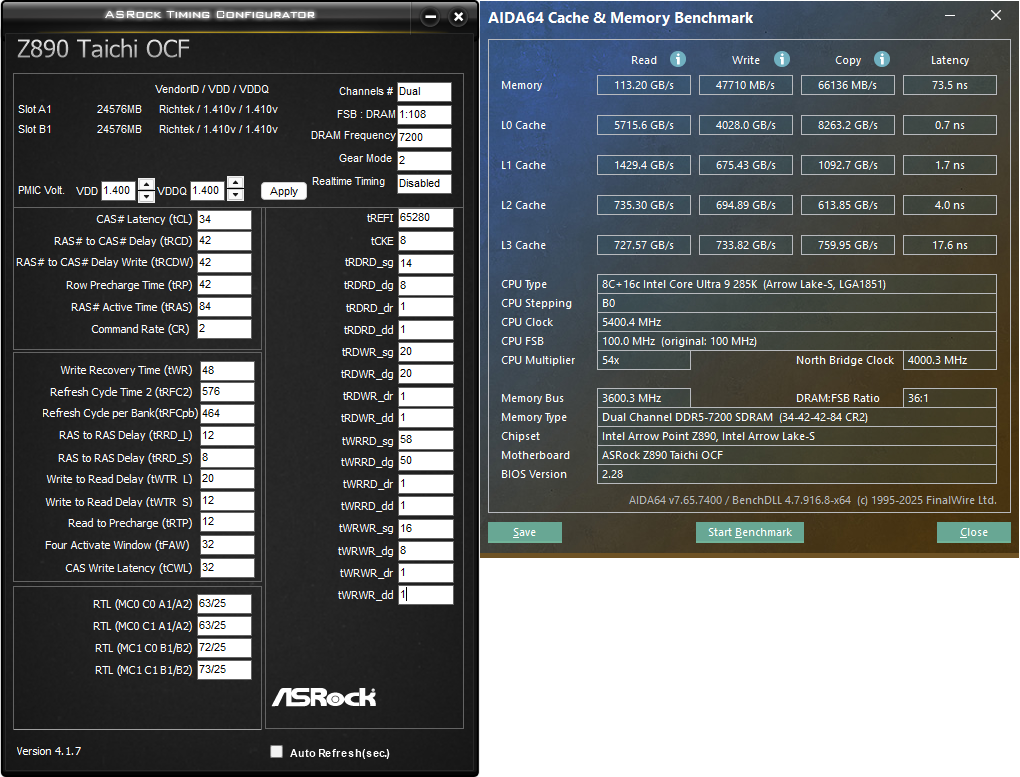The image size is (1020, 777).
Task: Click the DRAM Frequency field
Action: tap(424, 137)
